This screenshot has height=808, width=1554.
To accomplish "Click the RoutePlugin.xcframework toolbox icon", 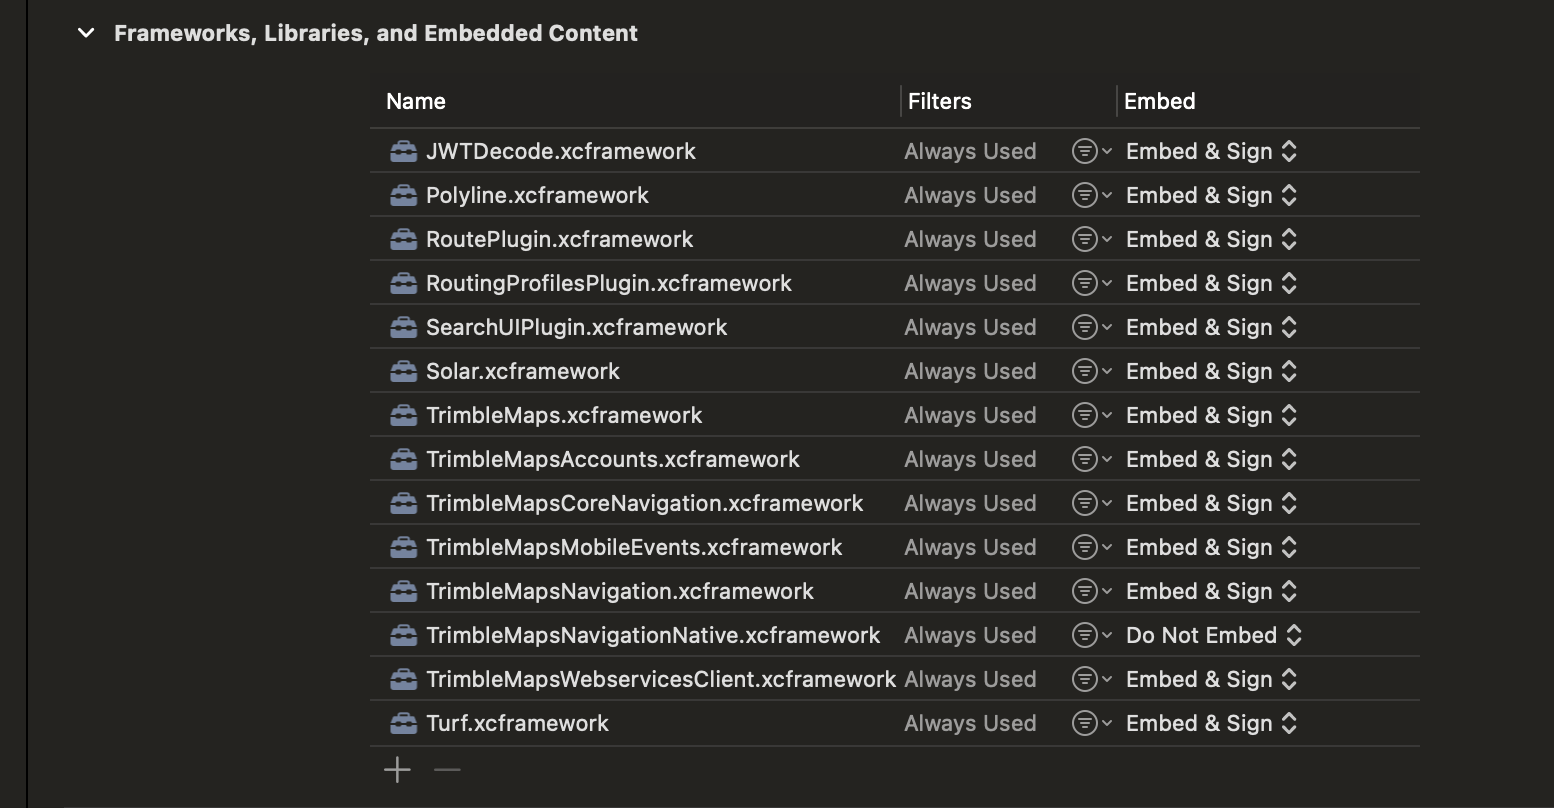I will point(403,239).
